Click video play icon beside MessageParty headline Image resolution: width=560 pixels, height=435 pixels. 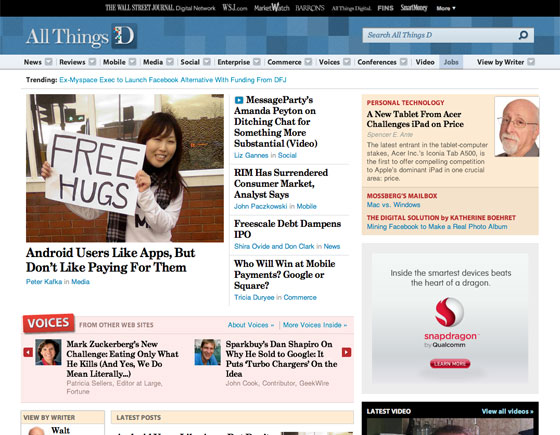(239, 100)
